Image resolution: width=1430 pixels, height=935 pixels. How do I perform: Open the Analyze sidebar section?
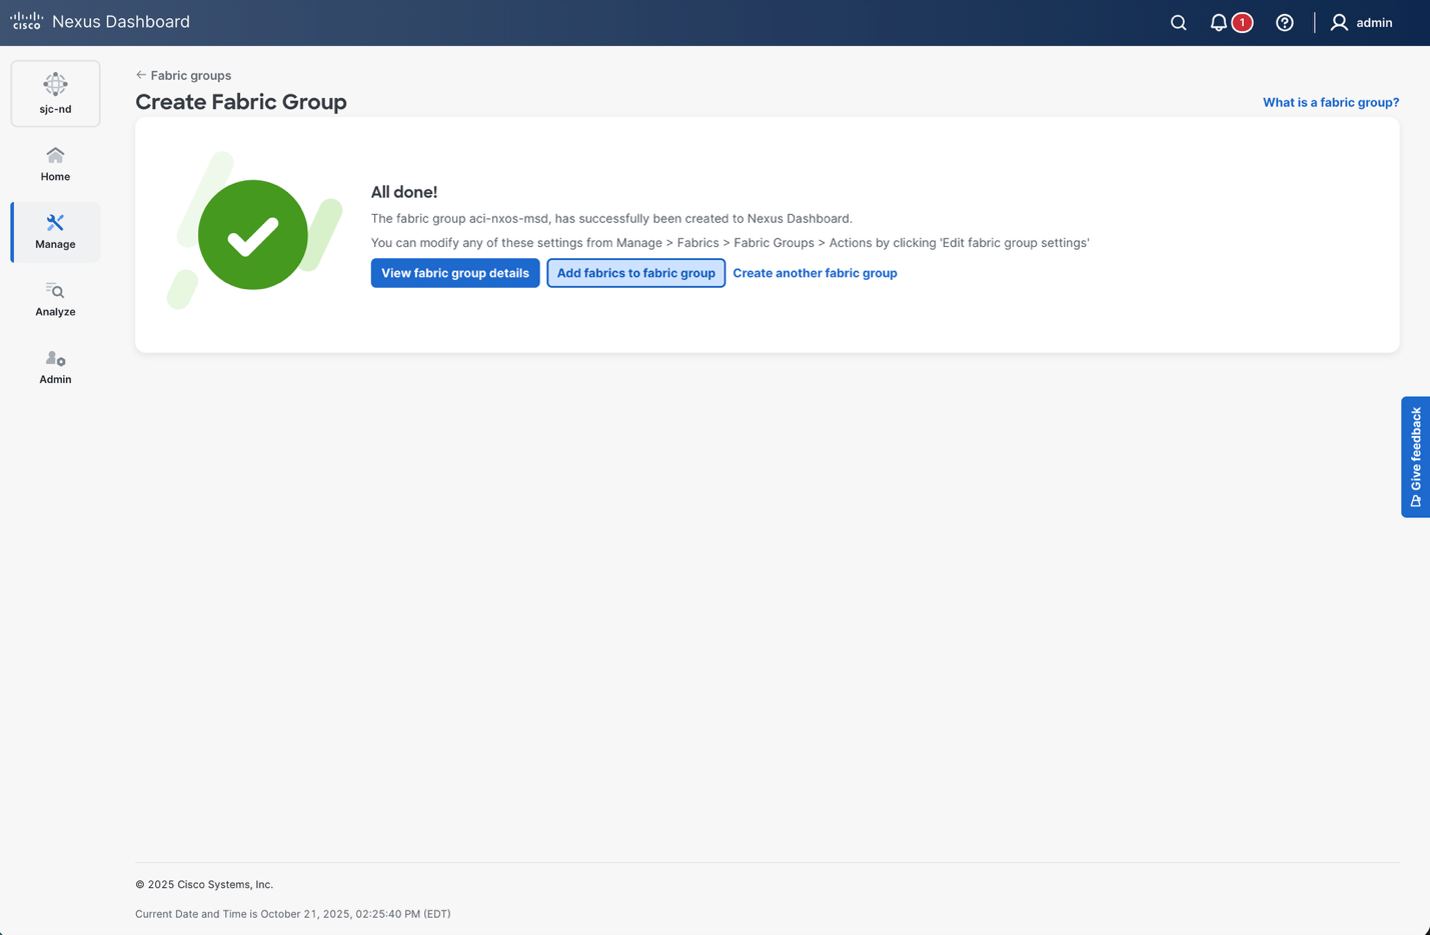[55, 299]
